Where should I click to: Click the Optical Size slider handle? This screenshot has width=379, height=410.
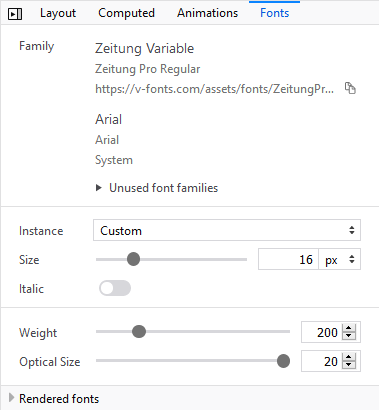tap(283, 361)
